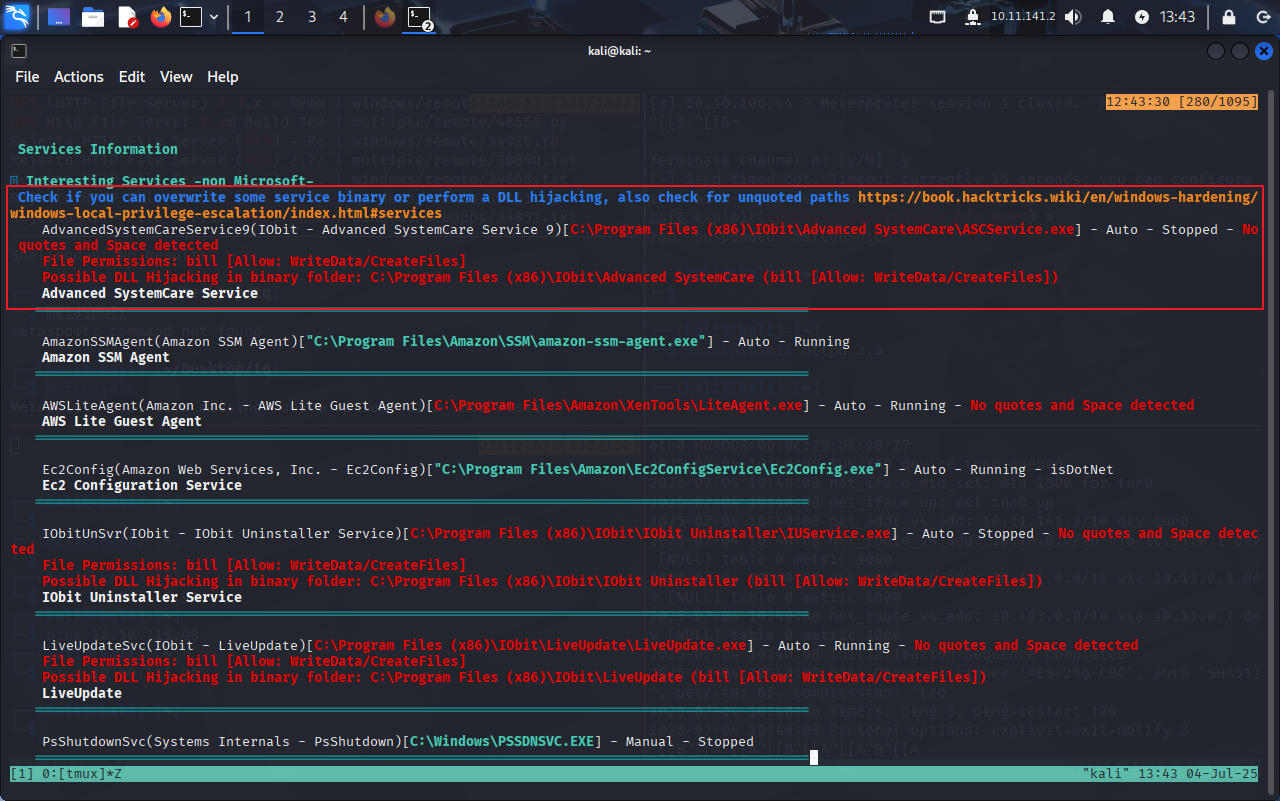Click 'Interesting Services -non Microsoft-' heading
The width and height of the screenshot is (1280, 801).
coord(170,181)
